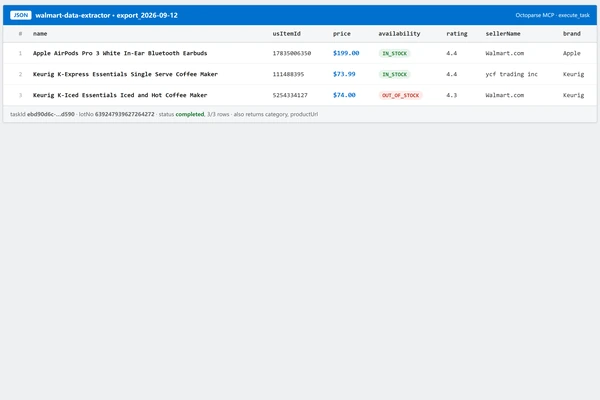The height and width of the screenshot is (400, 600).
Task: Click row number 1
Action: [20, 53]
